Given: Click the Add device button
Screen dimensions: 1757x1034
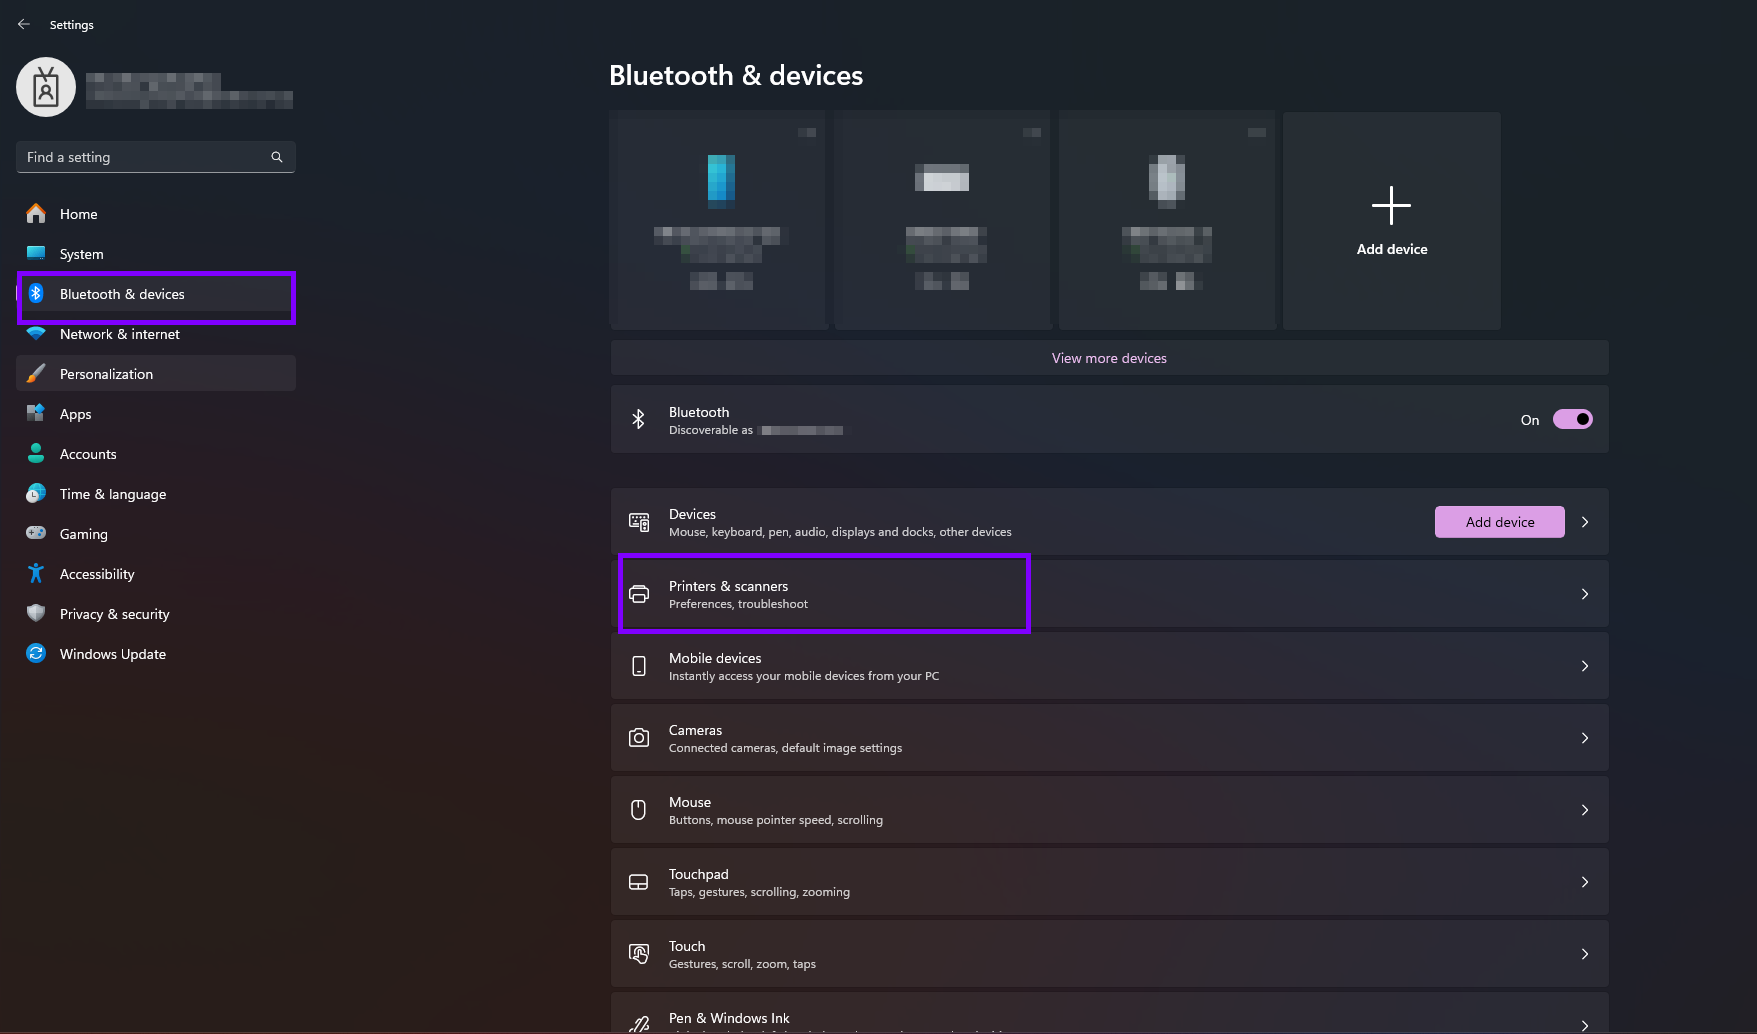Looking at the screenshot, I should click(x=1499, y=521).
